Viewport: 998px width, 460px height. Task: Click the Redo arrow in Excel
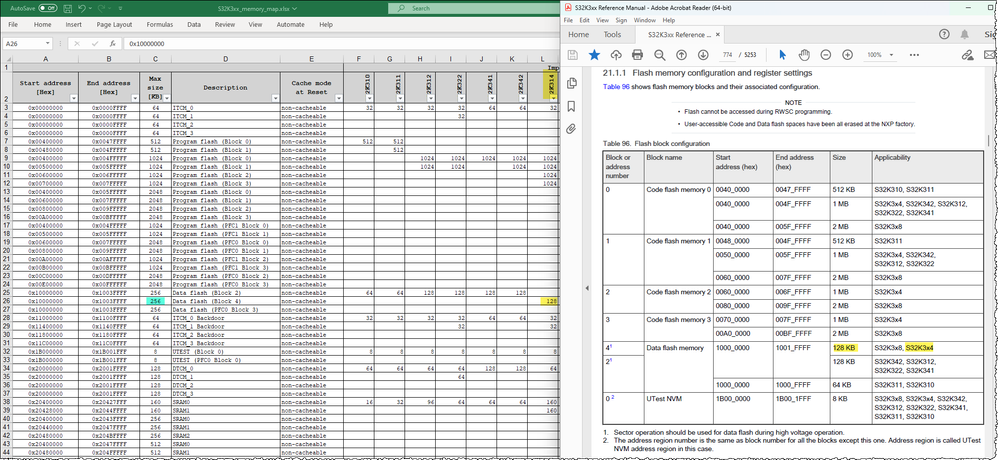pos(102,8)
